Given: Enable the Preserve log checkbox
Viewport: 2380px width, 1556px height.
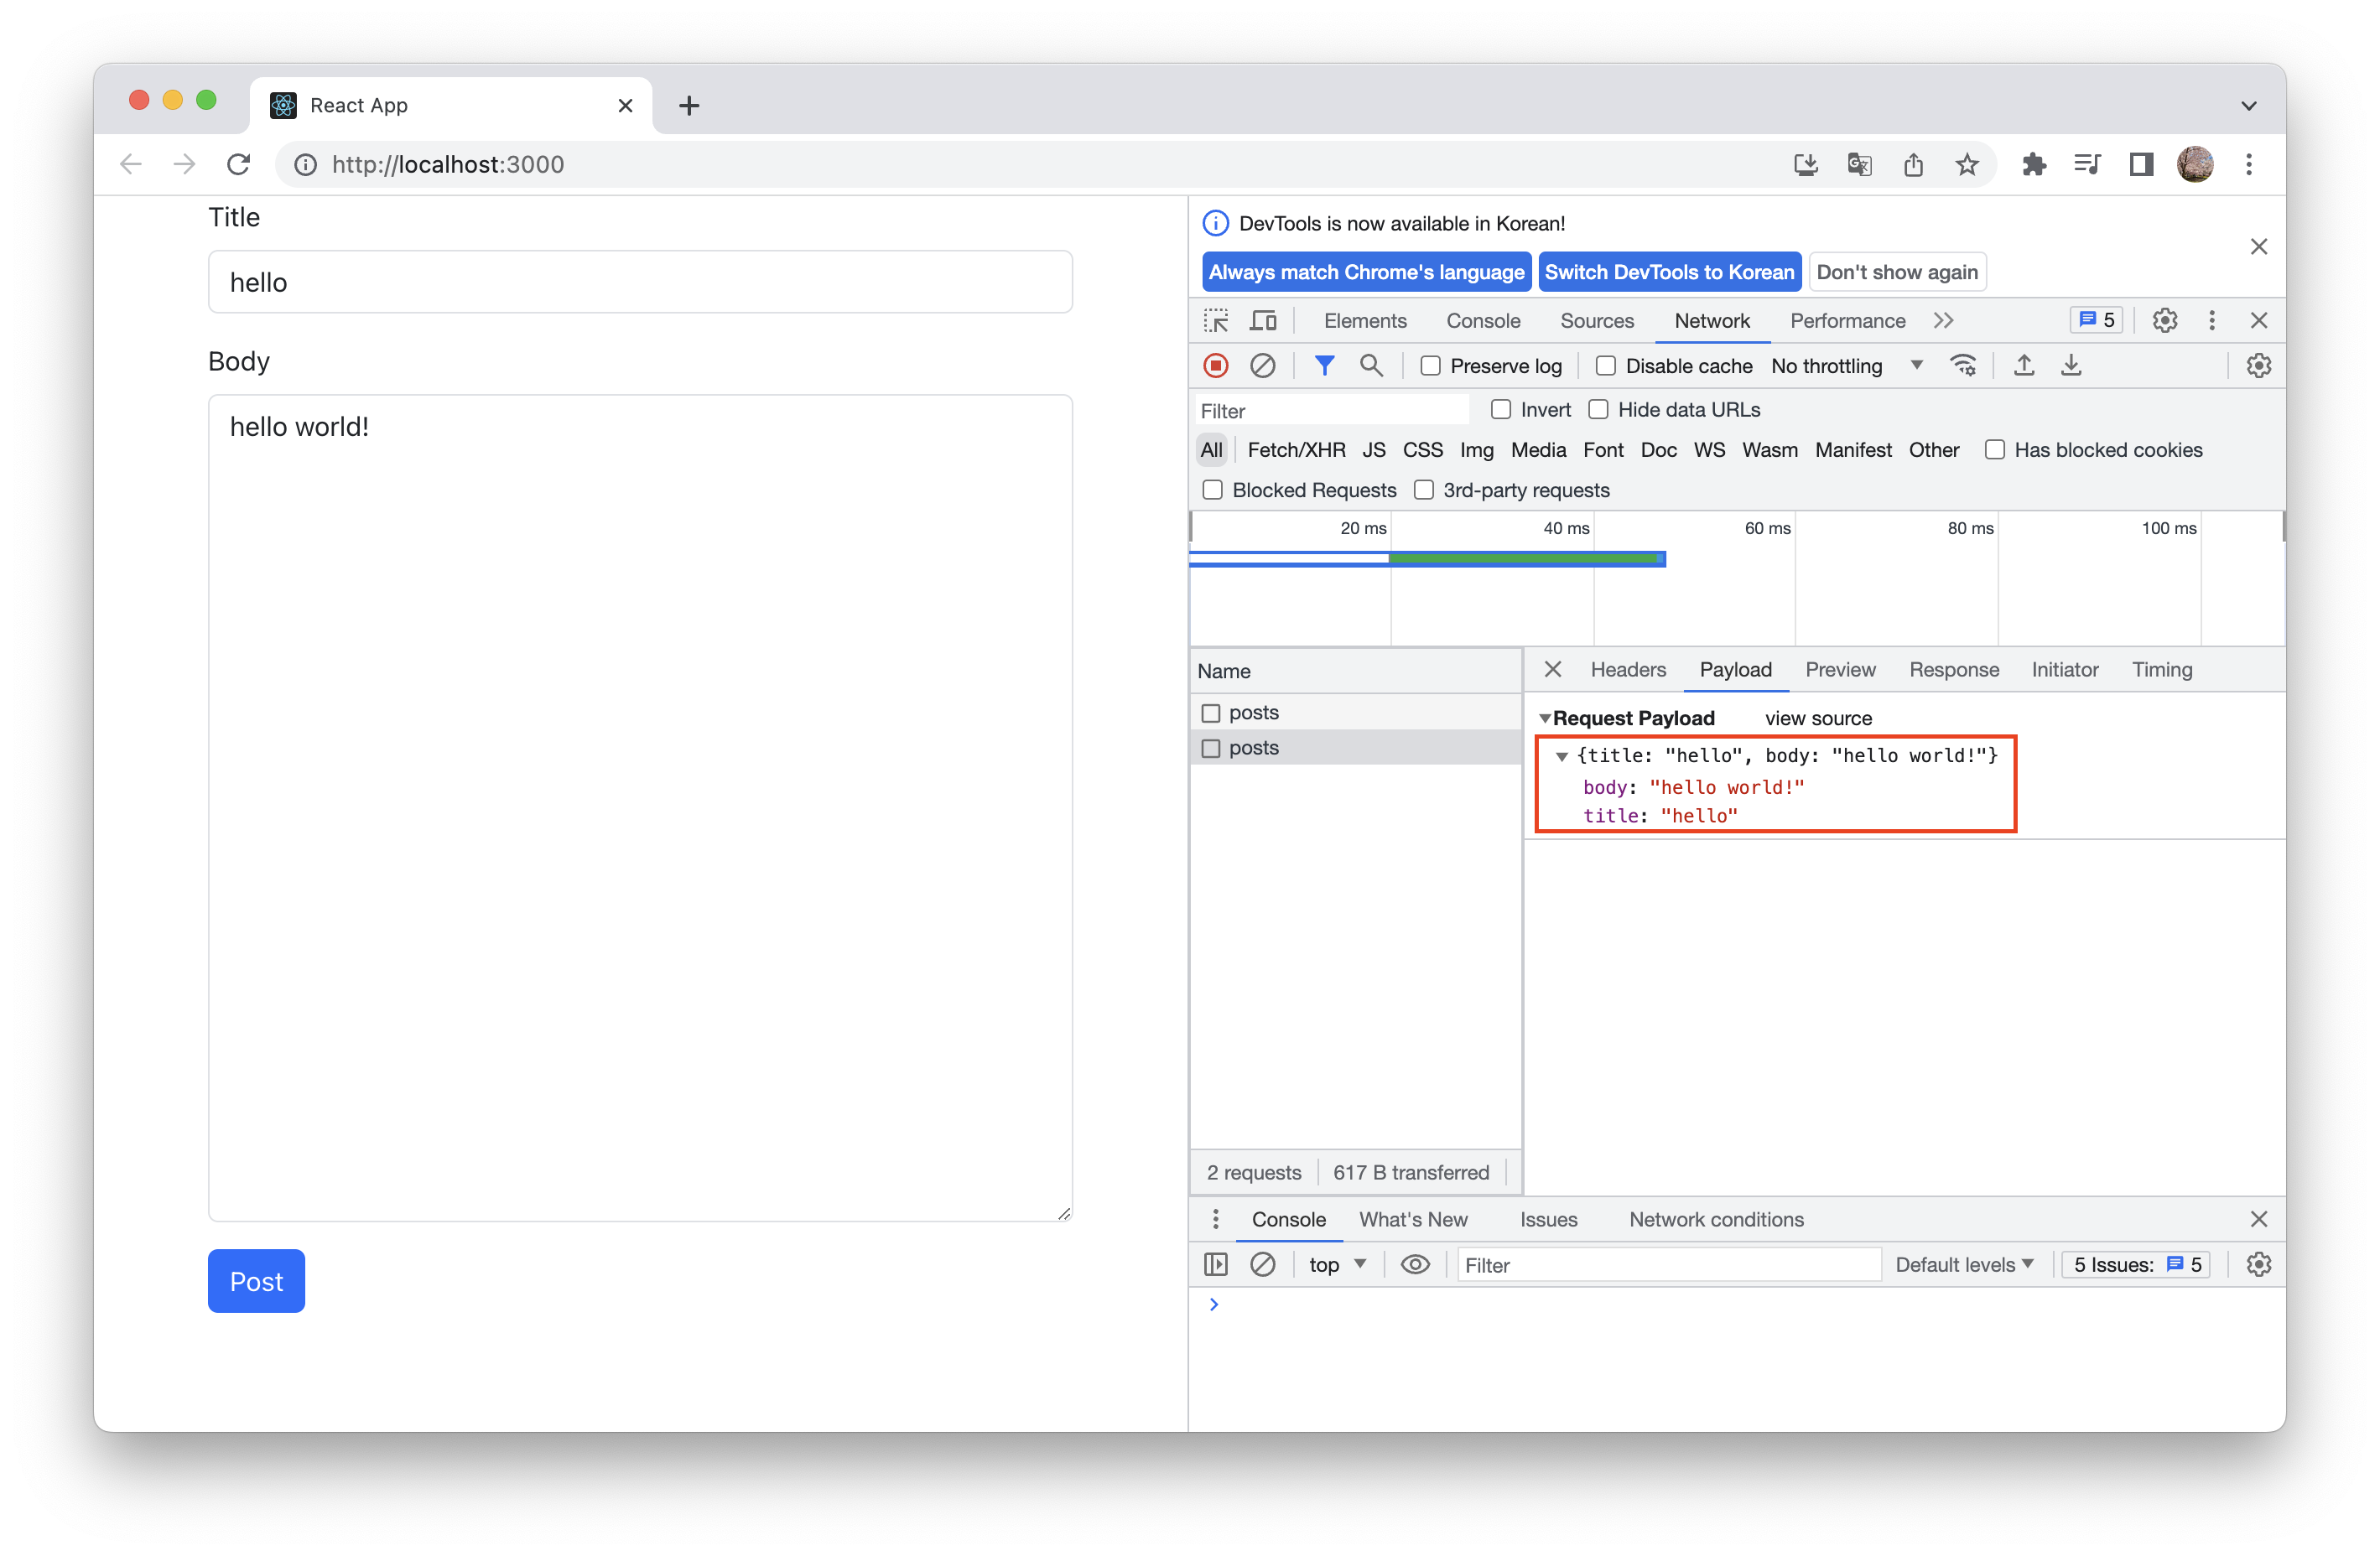Looking at the screenshot, I should (1430, 365).
